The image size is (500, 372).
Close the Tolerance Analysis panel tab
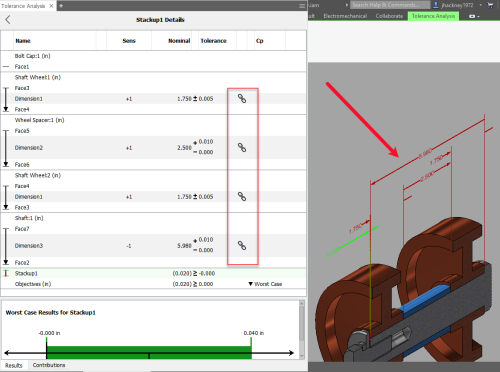tap(51, 6)
